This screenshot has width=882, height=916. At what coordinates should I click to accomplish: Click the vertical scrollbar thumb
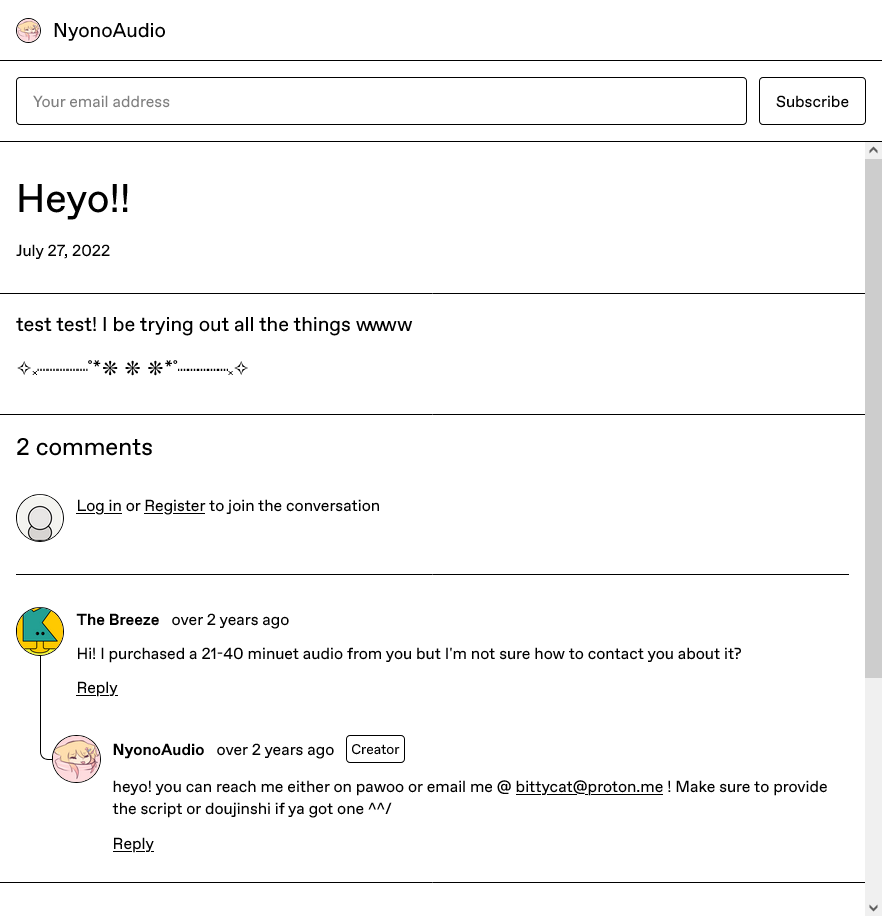[873, 420]
